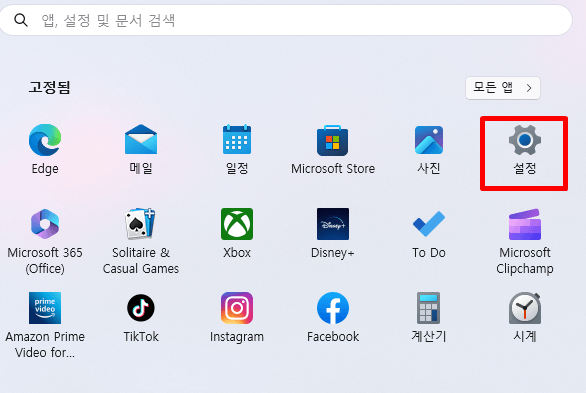Open the 시계 (Clock) app

coord(525,308)
